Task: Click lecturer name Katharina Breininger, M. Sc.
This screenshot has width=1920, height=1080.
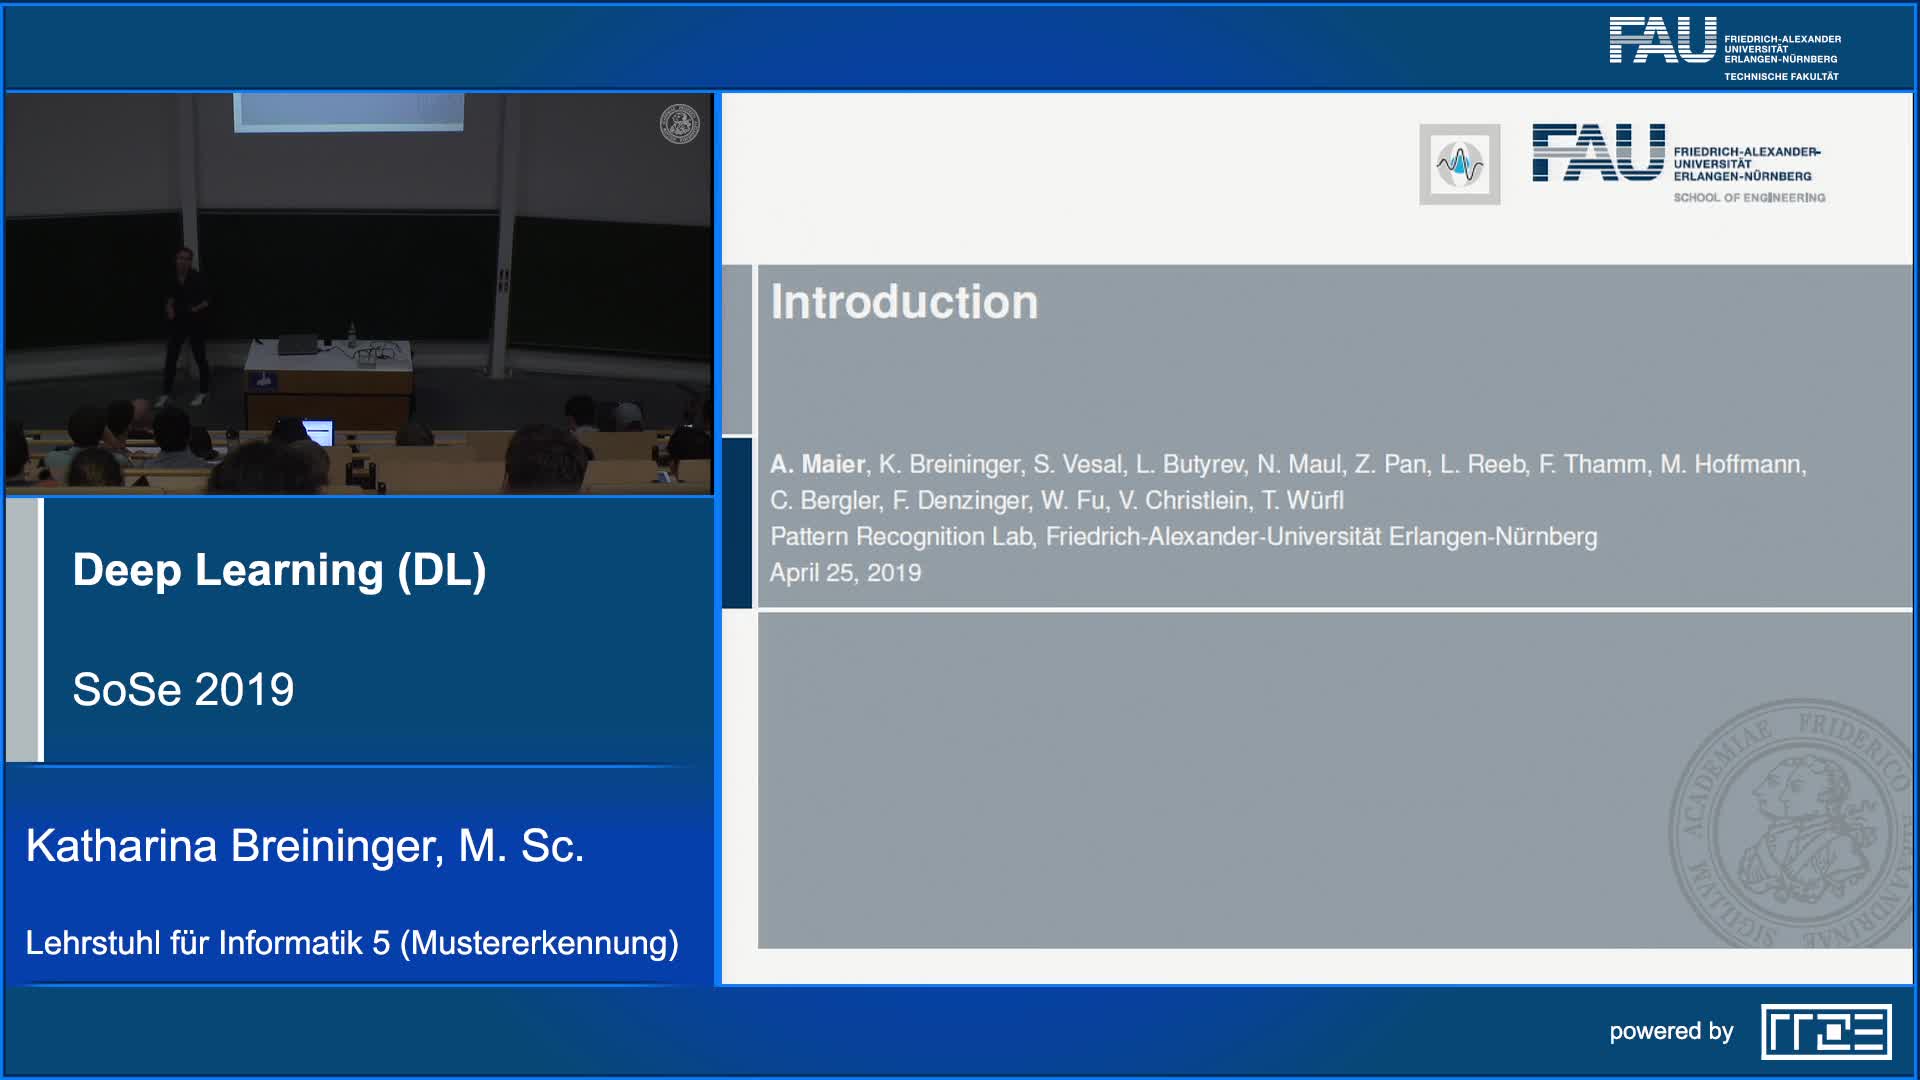Action: click(x=305, y=846)
